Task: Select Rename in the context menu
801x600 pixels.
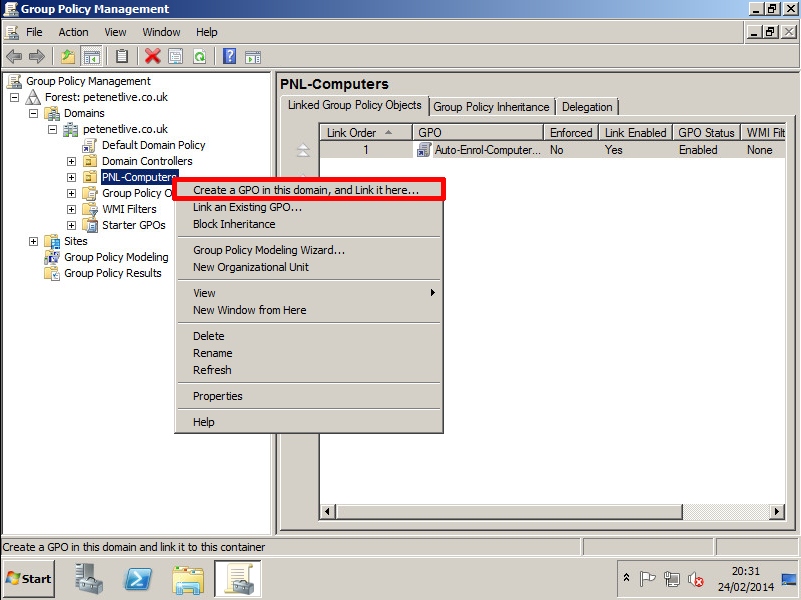Action: 309,353
